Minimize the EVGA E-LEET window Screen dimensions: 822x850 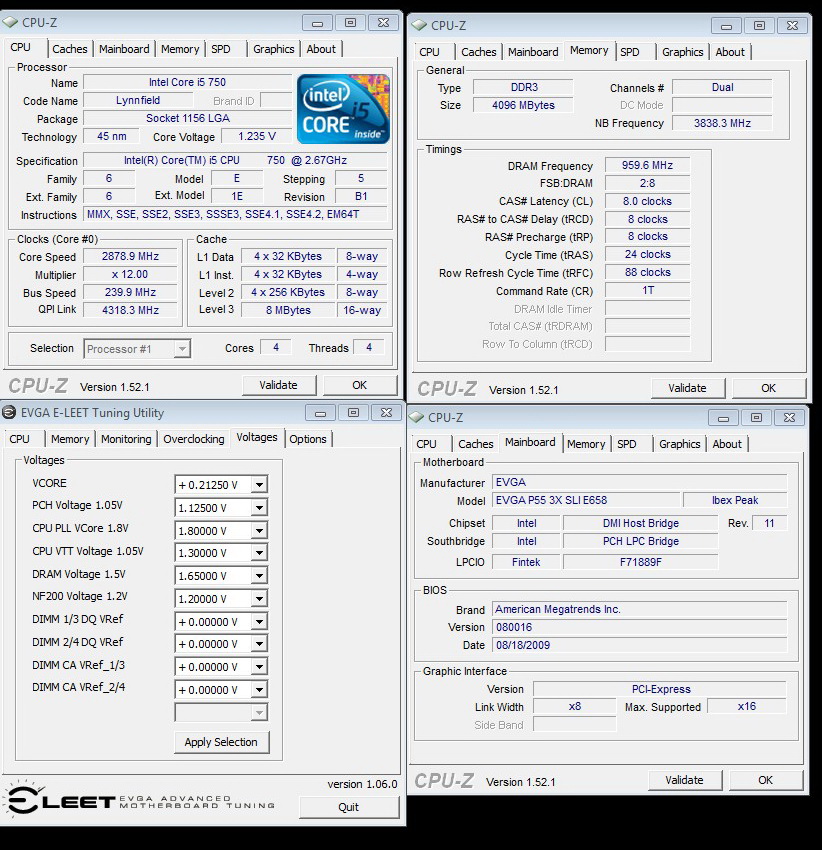320,413
